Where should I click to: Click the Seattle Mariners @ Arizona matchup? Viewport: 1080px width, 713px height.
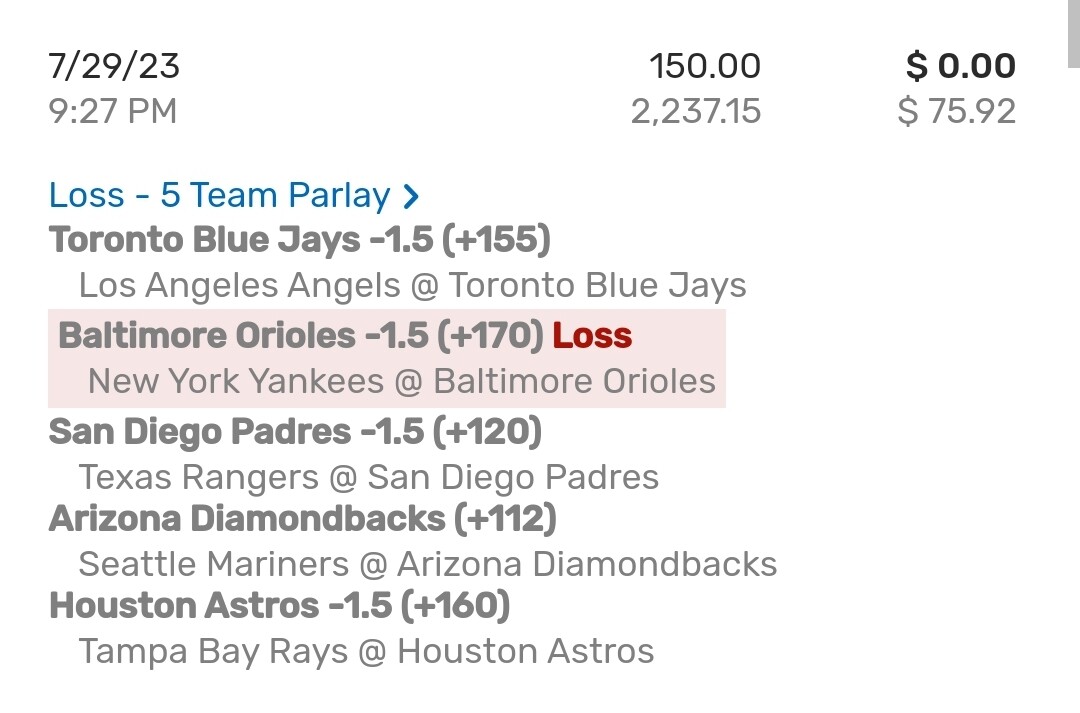click(x=427, y=564)
